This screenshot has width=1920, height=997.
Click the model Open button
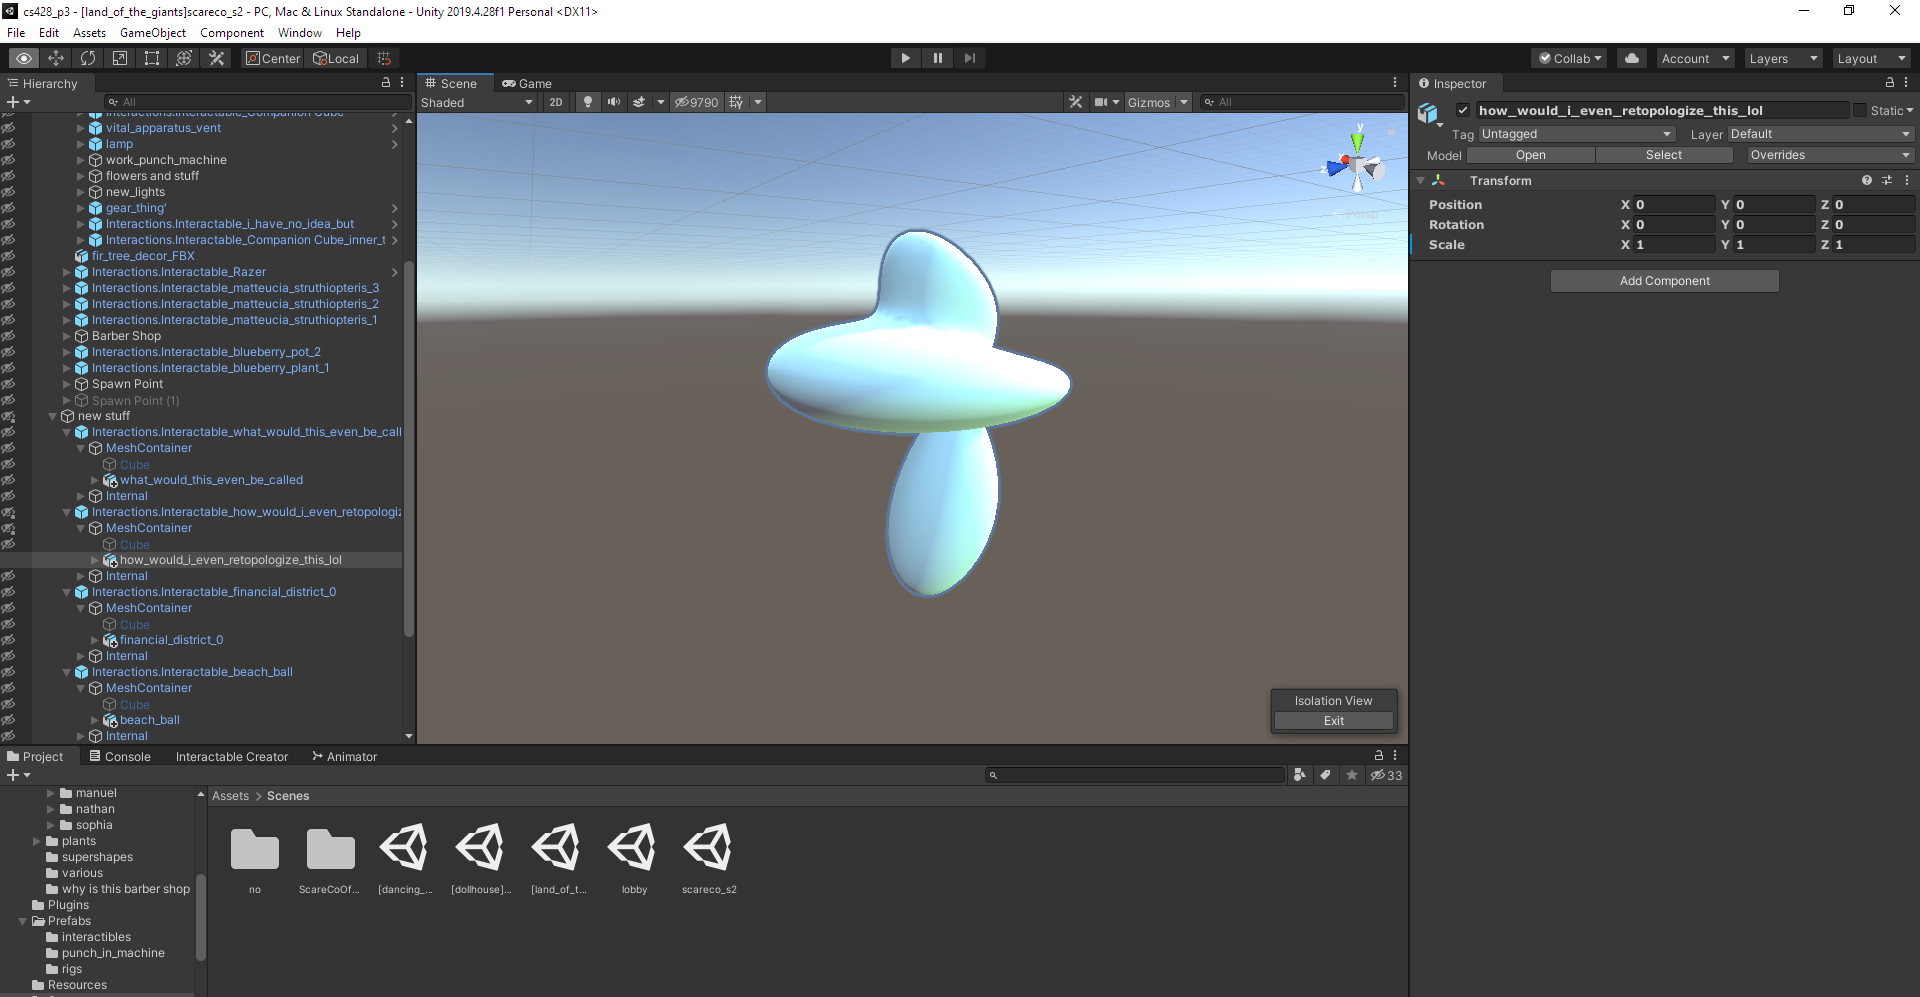coord(1531,155)
